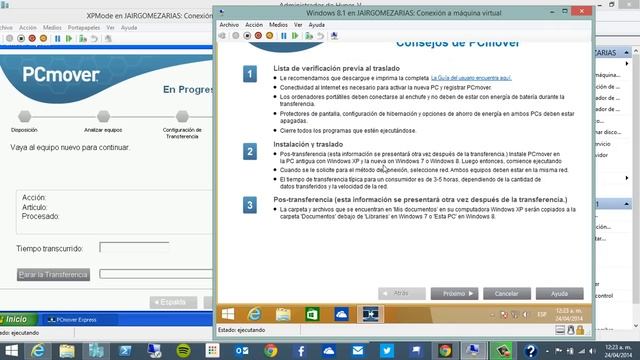Show hidden guest system tray icons

492,314
